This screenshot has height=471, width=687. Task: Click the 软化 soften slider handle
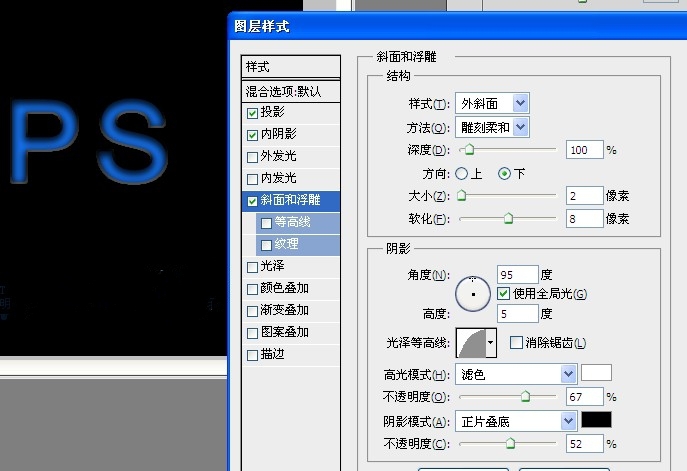508,218
